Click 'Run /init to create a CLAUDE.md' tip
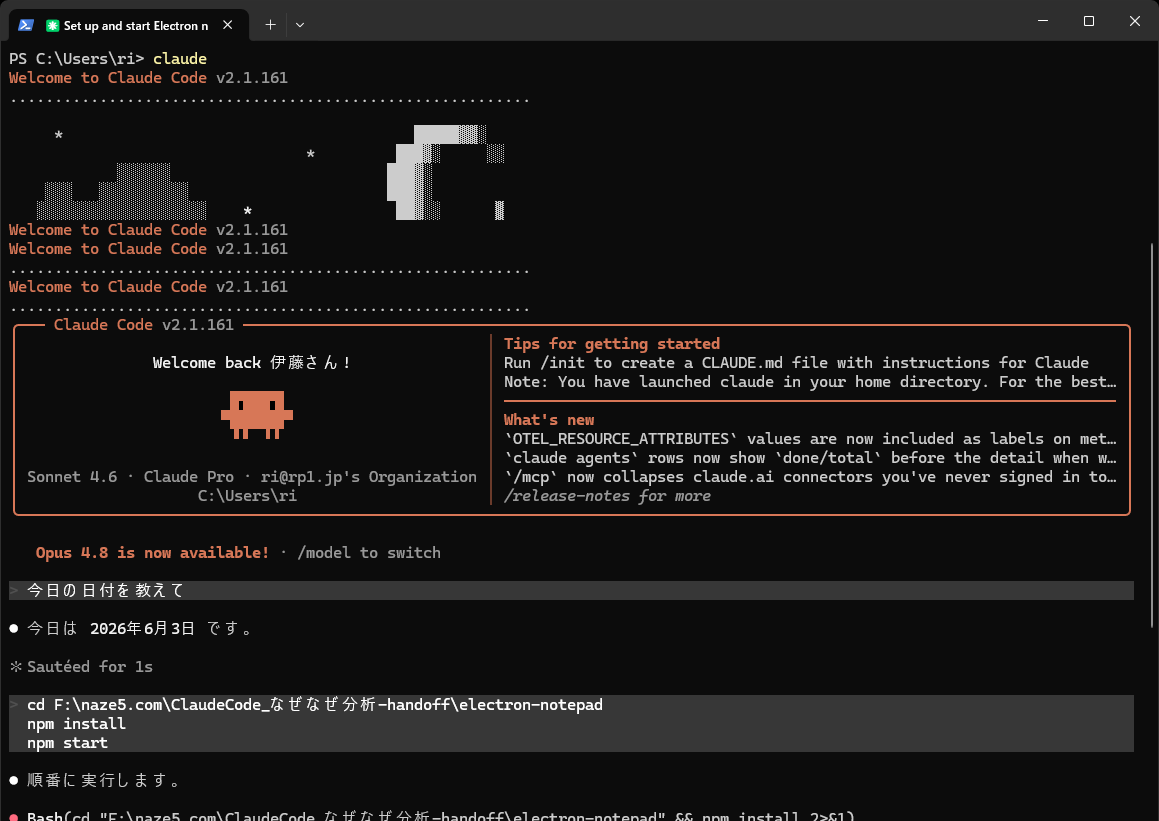 (795, 363)
